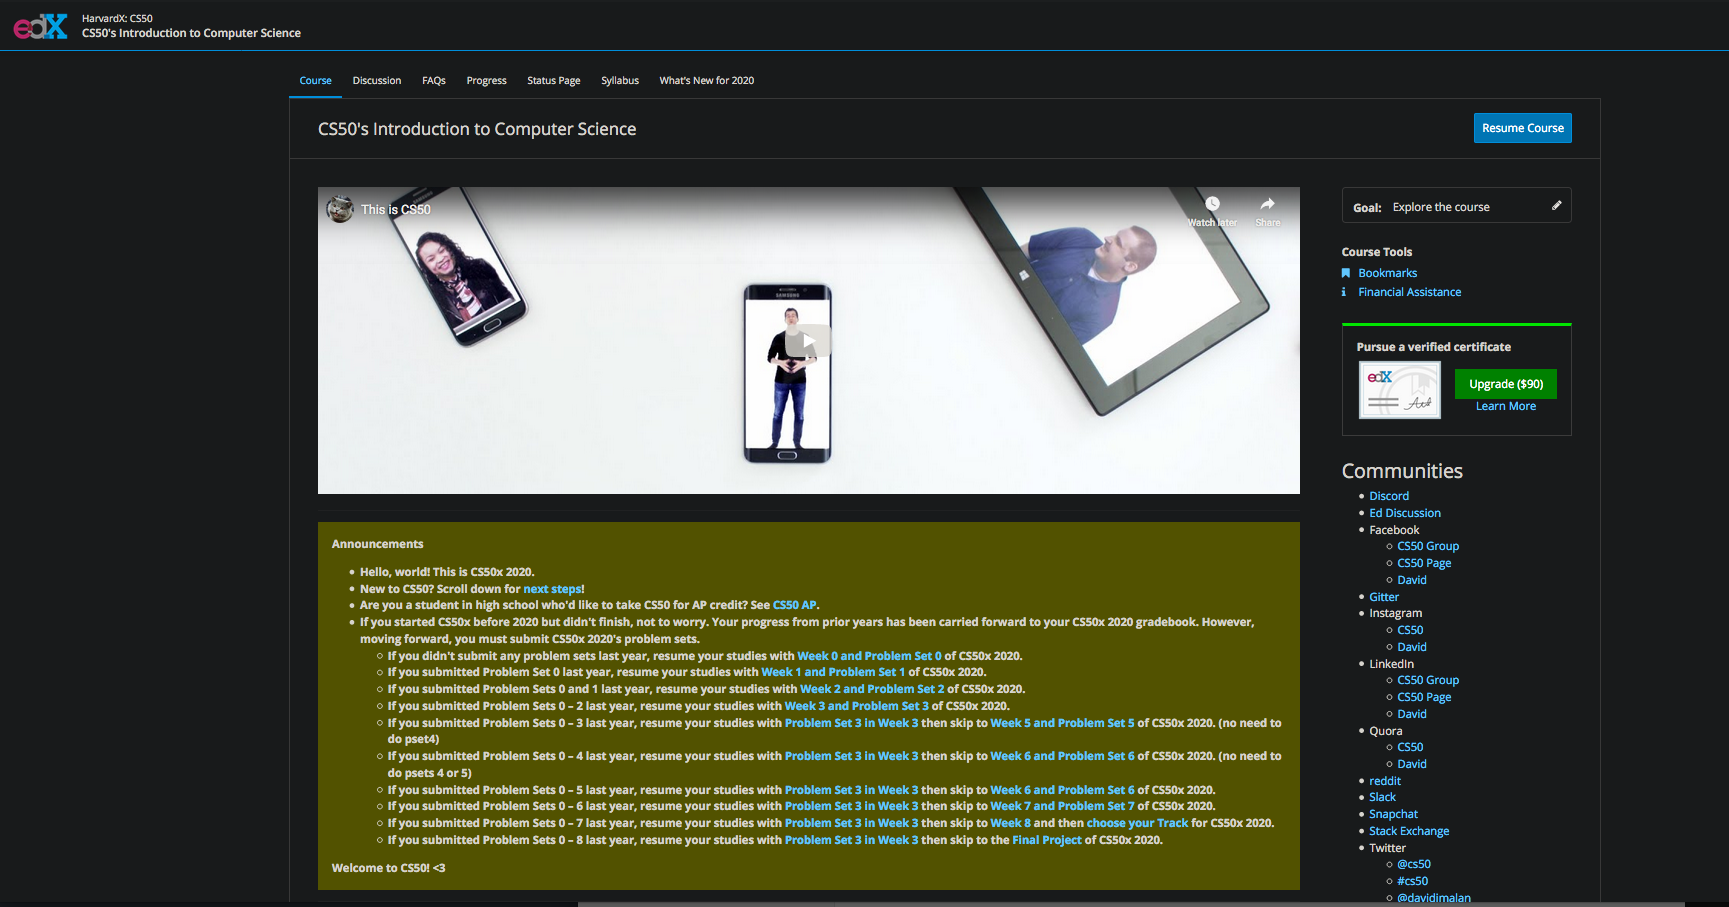This screenshot has width=1729, height=907.
Task: Switch to the Discussion tab
Action: point(377,81)
